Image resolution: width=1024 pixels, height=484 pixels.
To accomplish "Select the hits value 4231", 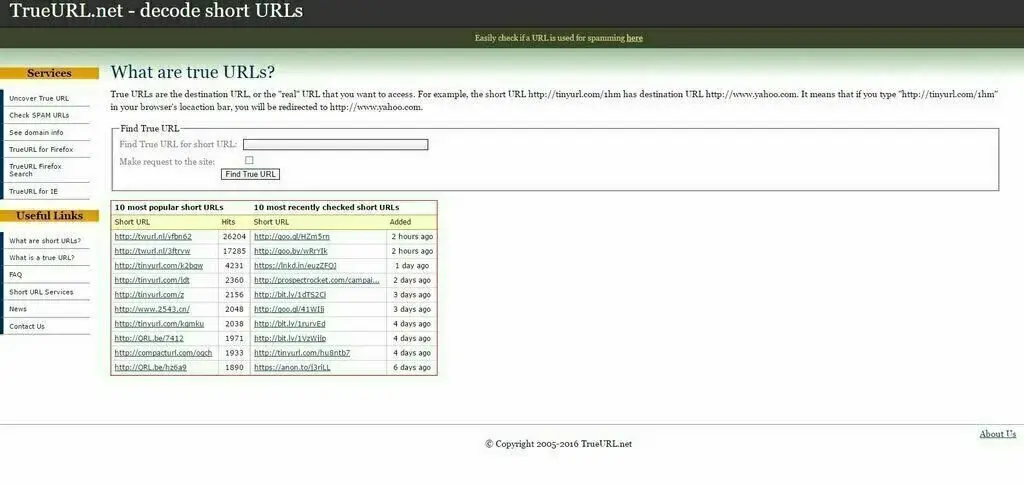I will coord(234,266).
